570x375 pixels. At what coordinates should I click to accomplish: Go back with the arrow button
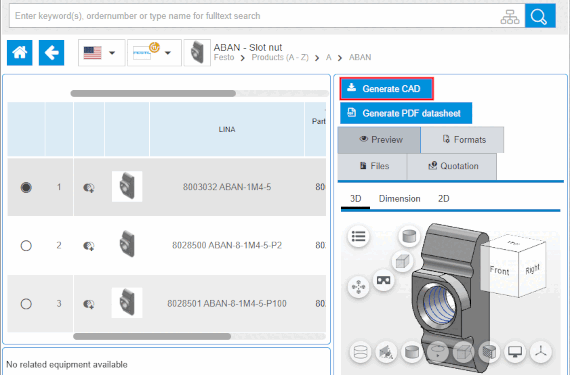tap(51, 53)
